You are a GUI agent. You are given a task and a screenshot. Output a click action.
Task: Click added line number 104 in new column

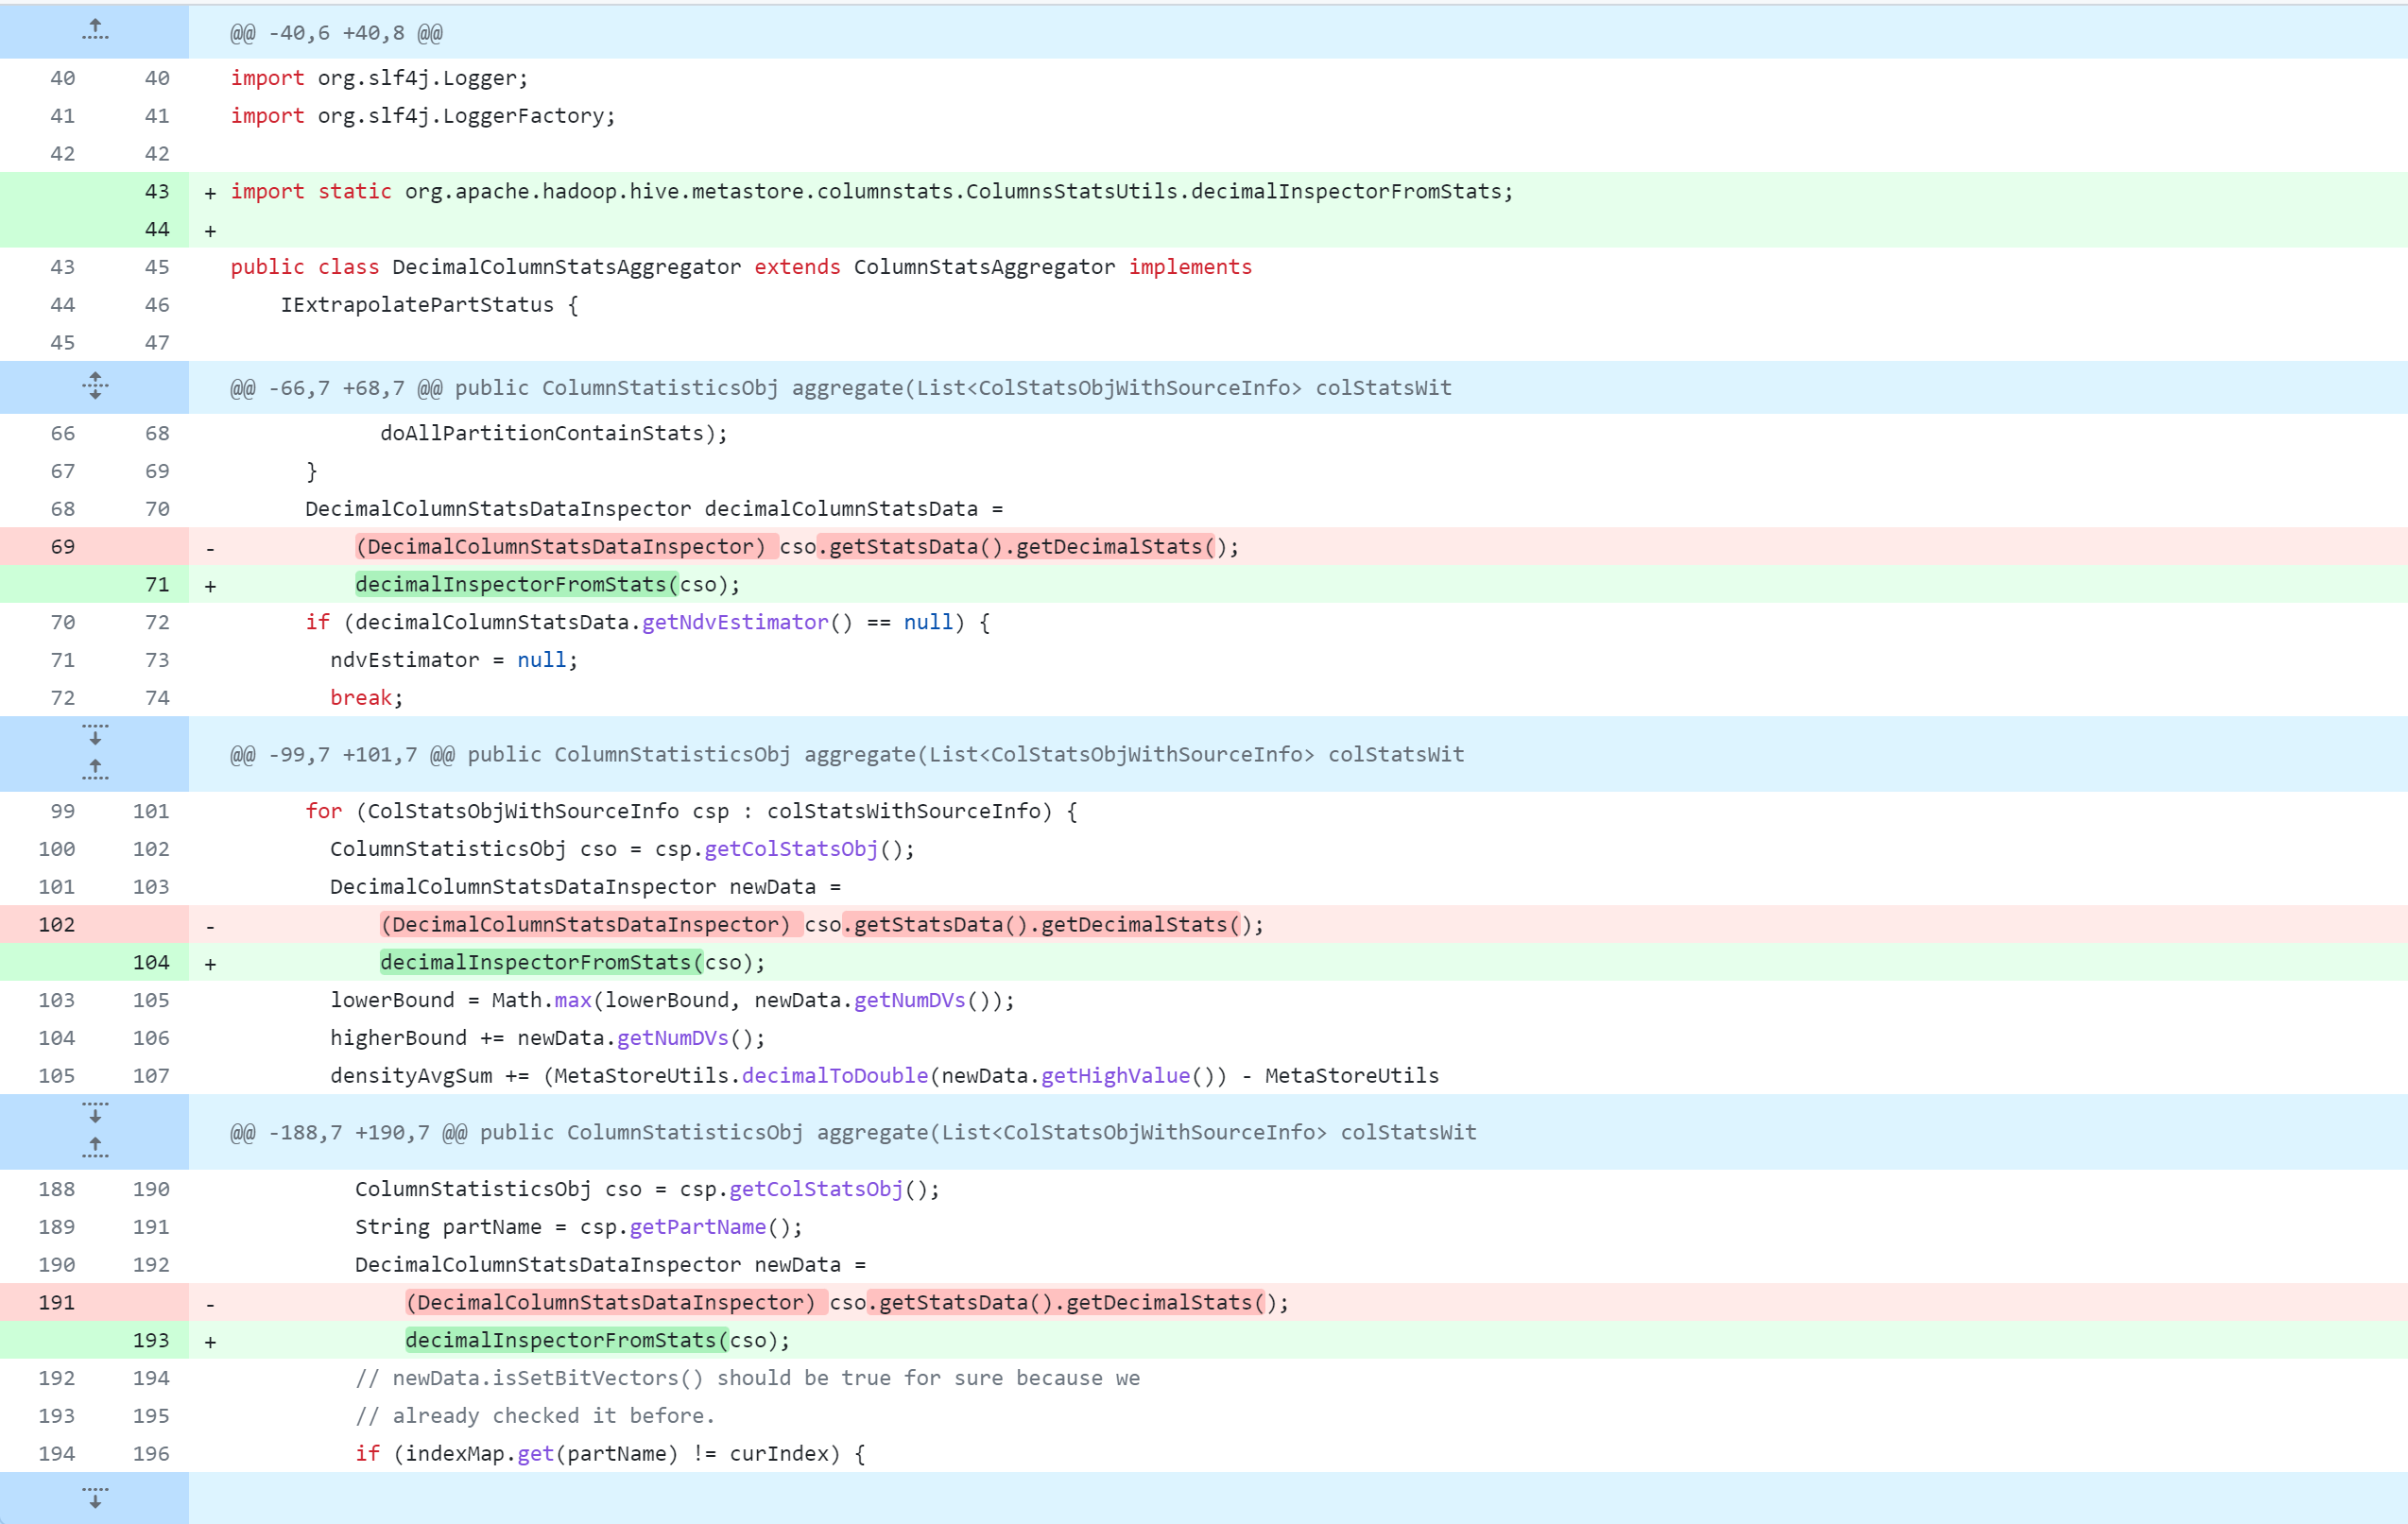click(151, 963)
